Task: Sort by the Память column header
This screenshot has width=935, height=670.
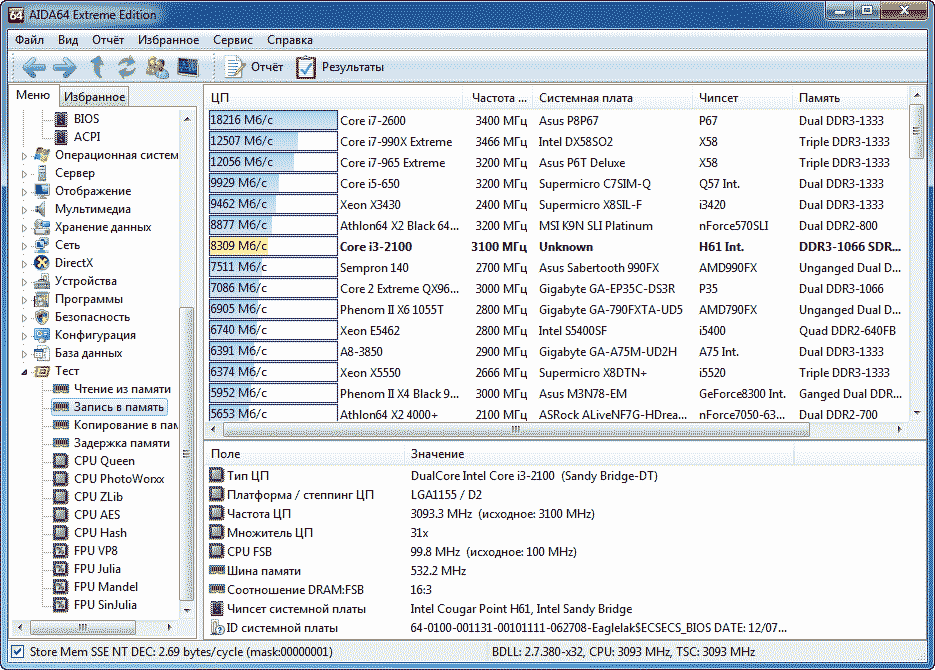Action: (x=850, y=98)
